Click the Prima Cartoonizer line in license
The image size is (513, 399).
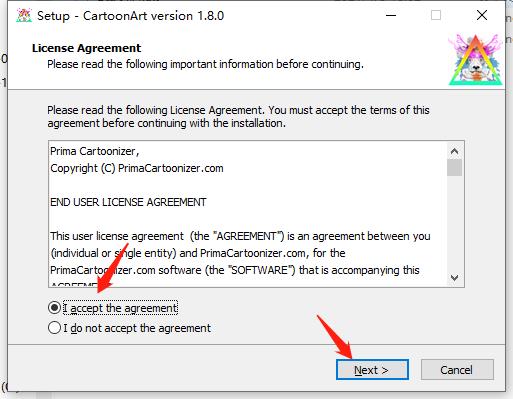click(x=95, y=151)
